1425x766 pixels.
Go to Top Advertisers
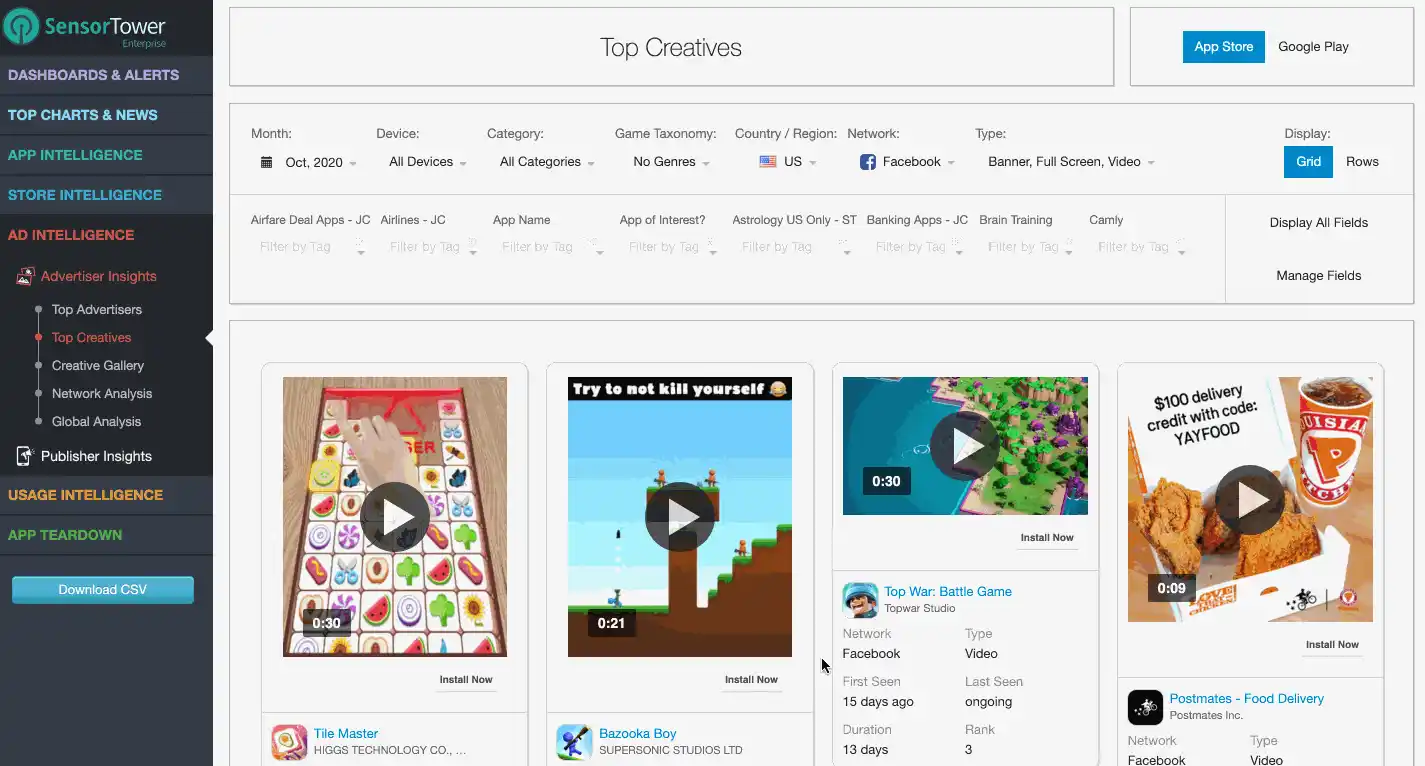pos(97,310)
